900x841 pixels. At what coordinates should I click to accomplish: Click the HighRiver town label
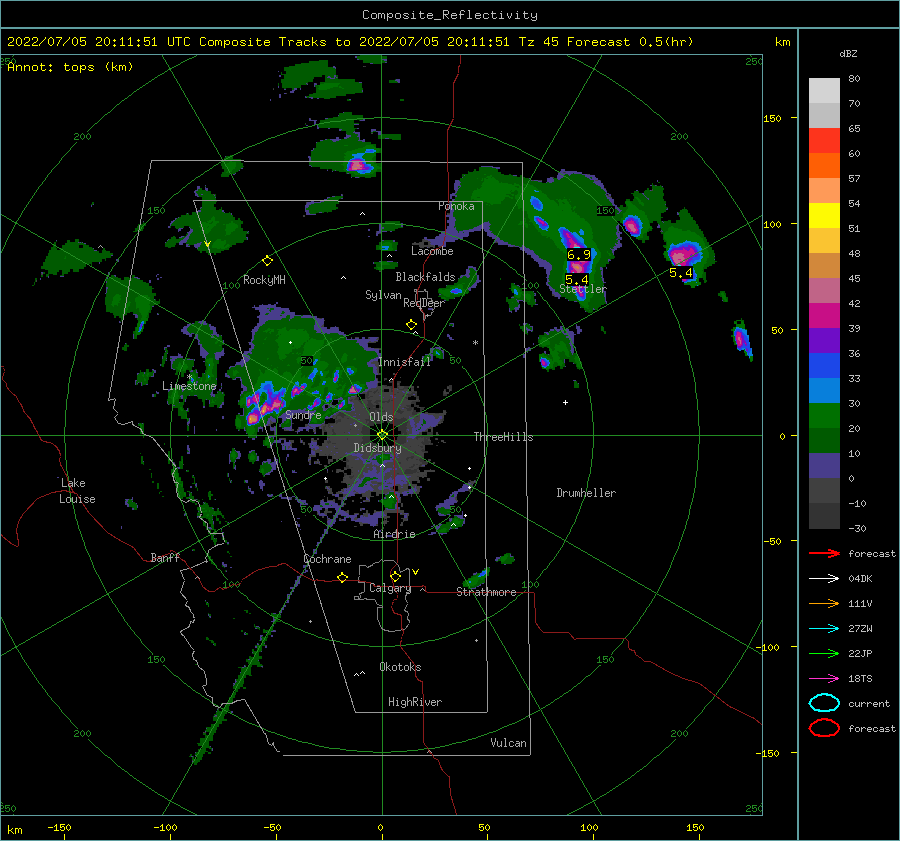pos(415,702)
